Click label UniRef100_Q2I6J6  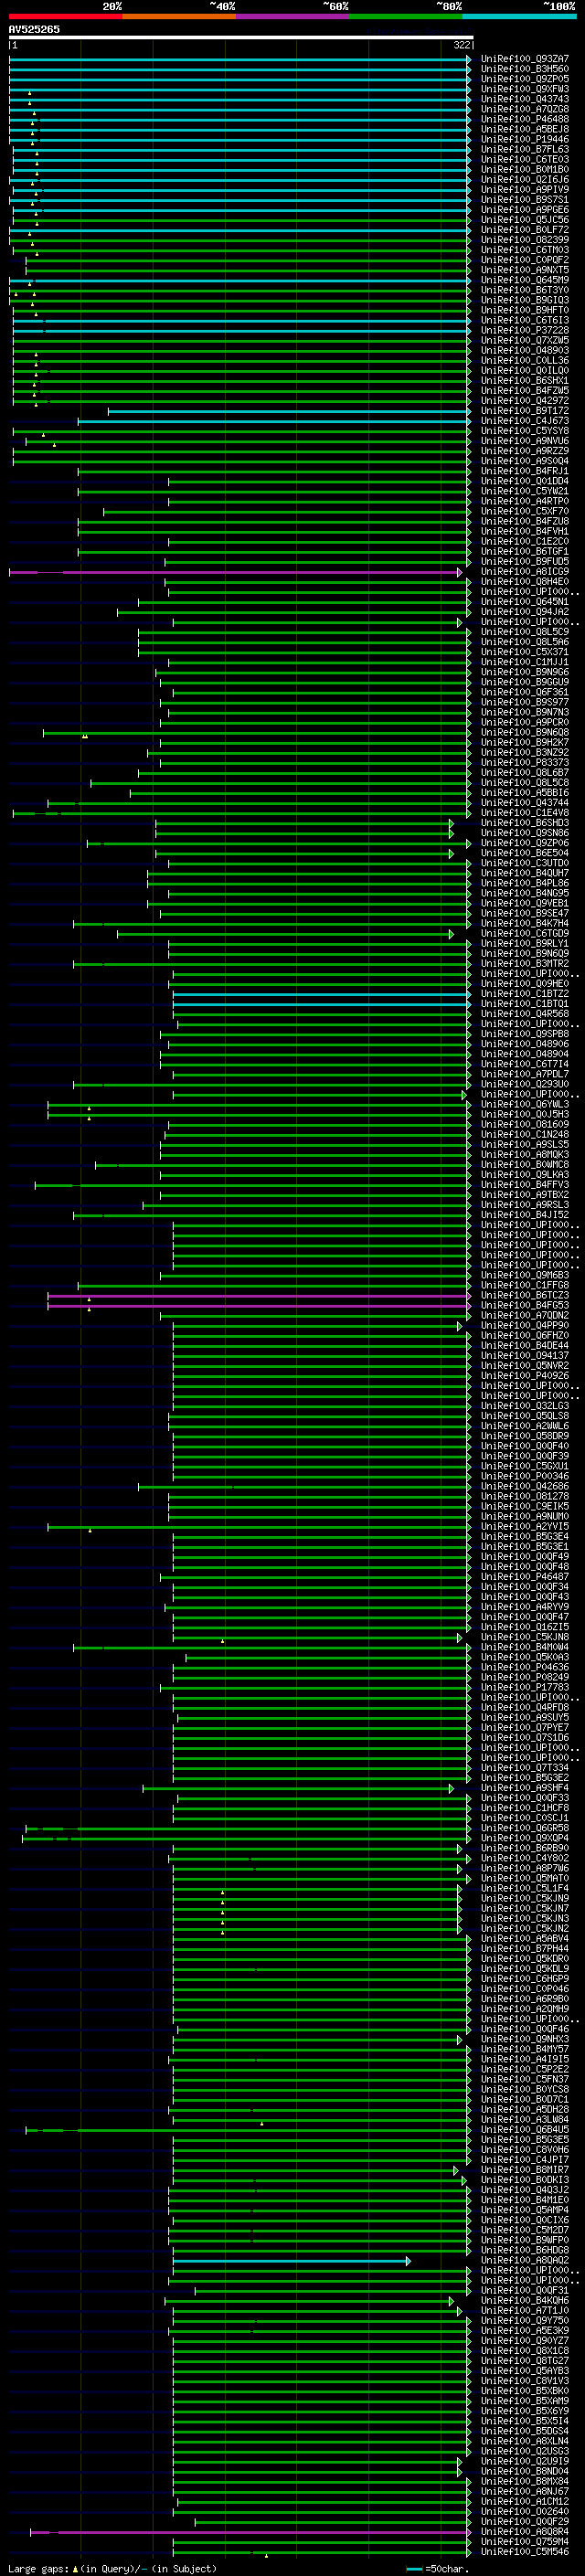[x=525, y=180]
